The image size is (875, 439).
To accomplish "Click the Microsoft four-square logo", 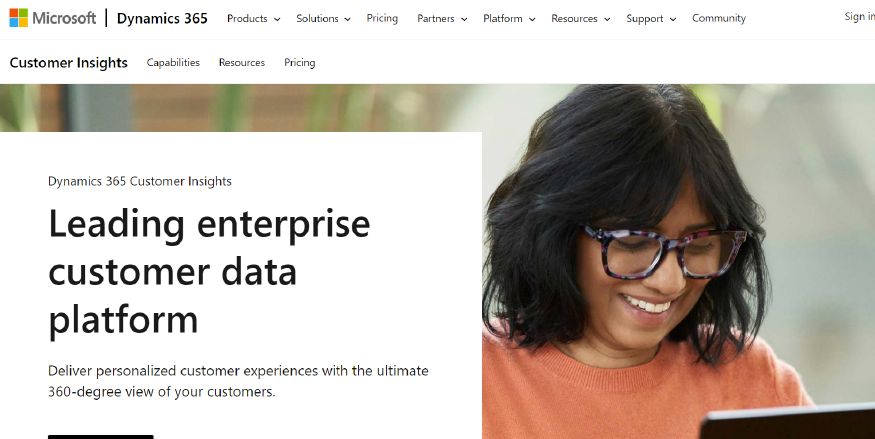I will [18, 18].
